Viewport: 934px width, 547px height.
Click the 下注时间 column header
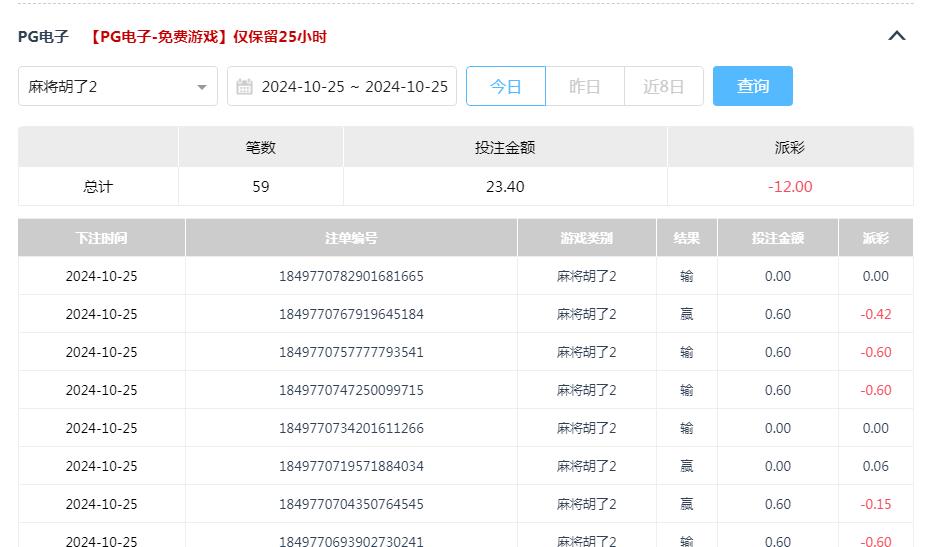(x=102, y=238)
